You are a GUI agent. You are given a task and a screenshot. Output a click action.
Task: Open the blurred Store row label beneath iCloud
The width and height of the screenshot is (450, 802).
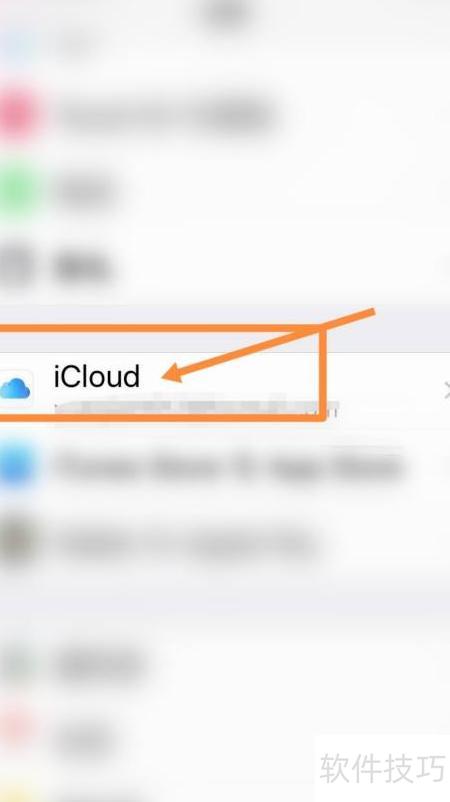(229, 466)
